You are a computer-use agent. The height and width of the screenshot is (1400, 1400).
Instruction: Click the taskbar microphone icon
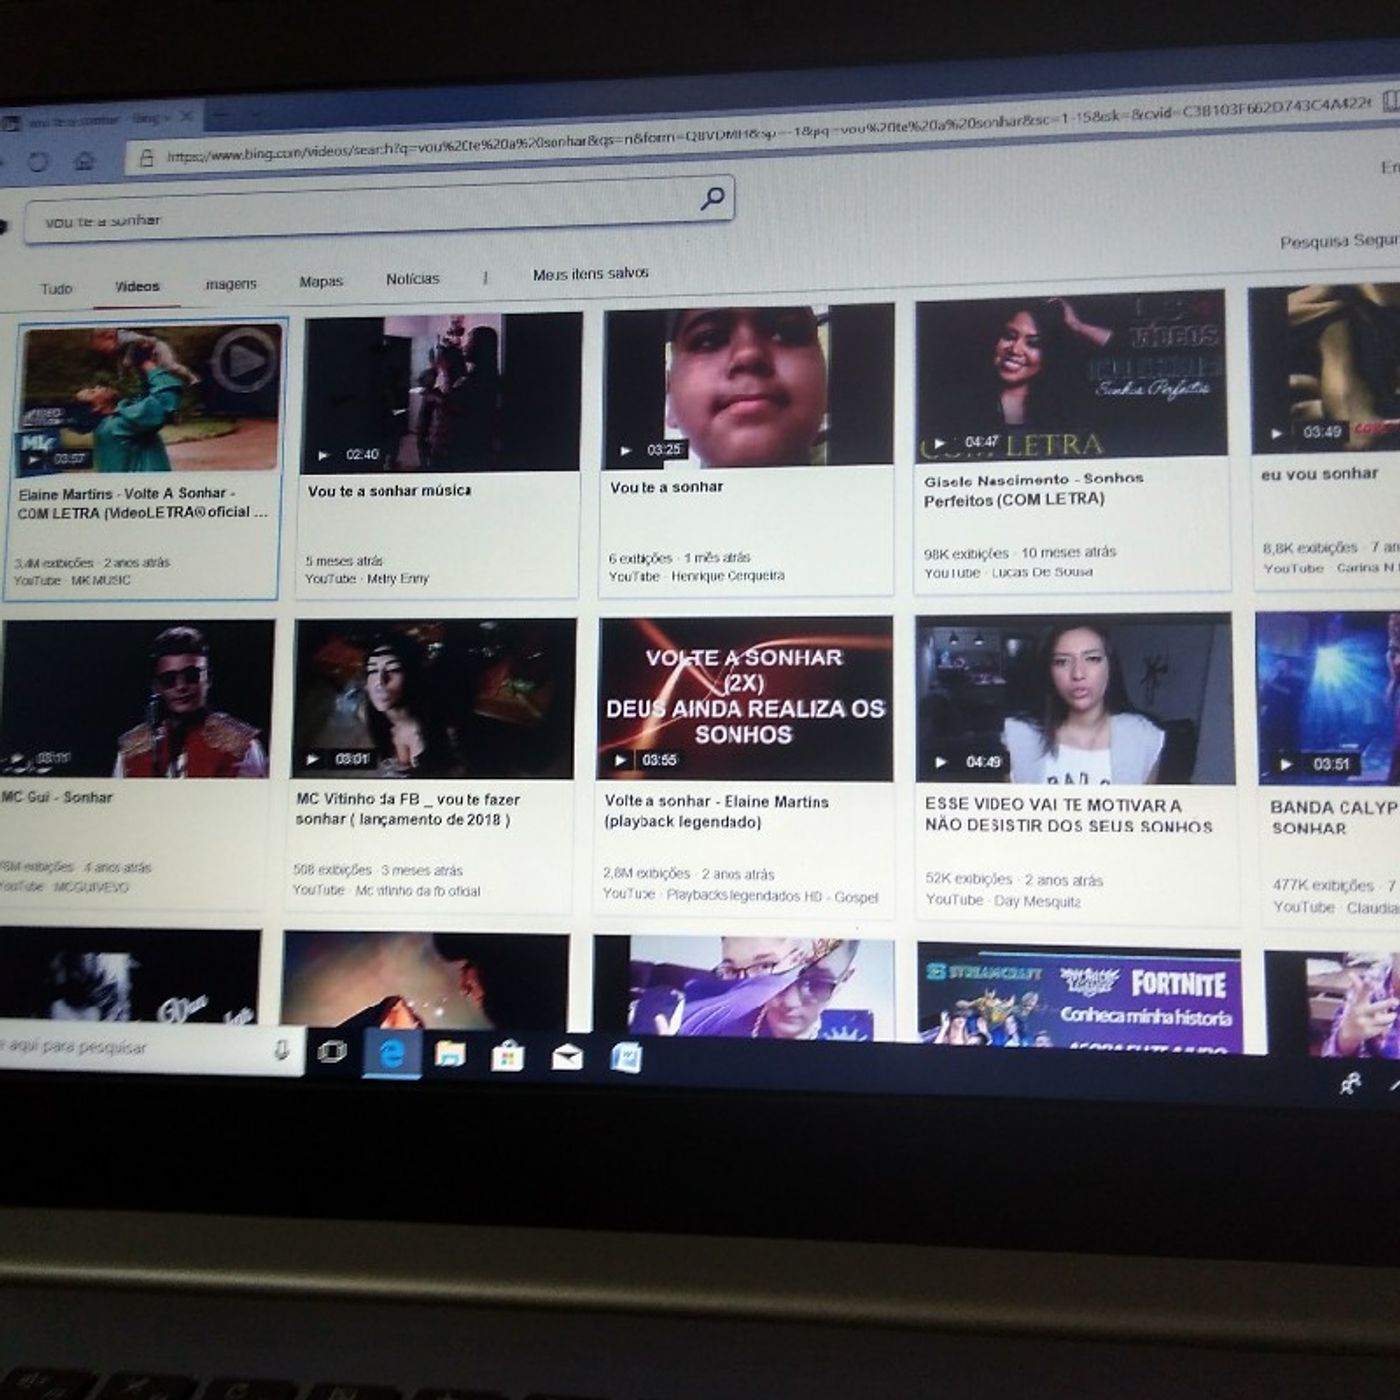tap(281, 1049)
